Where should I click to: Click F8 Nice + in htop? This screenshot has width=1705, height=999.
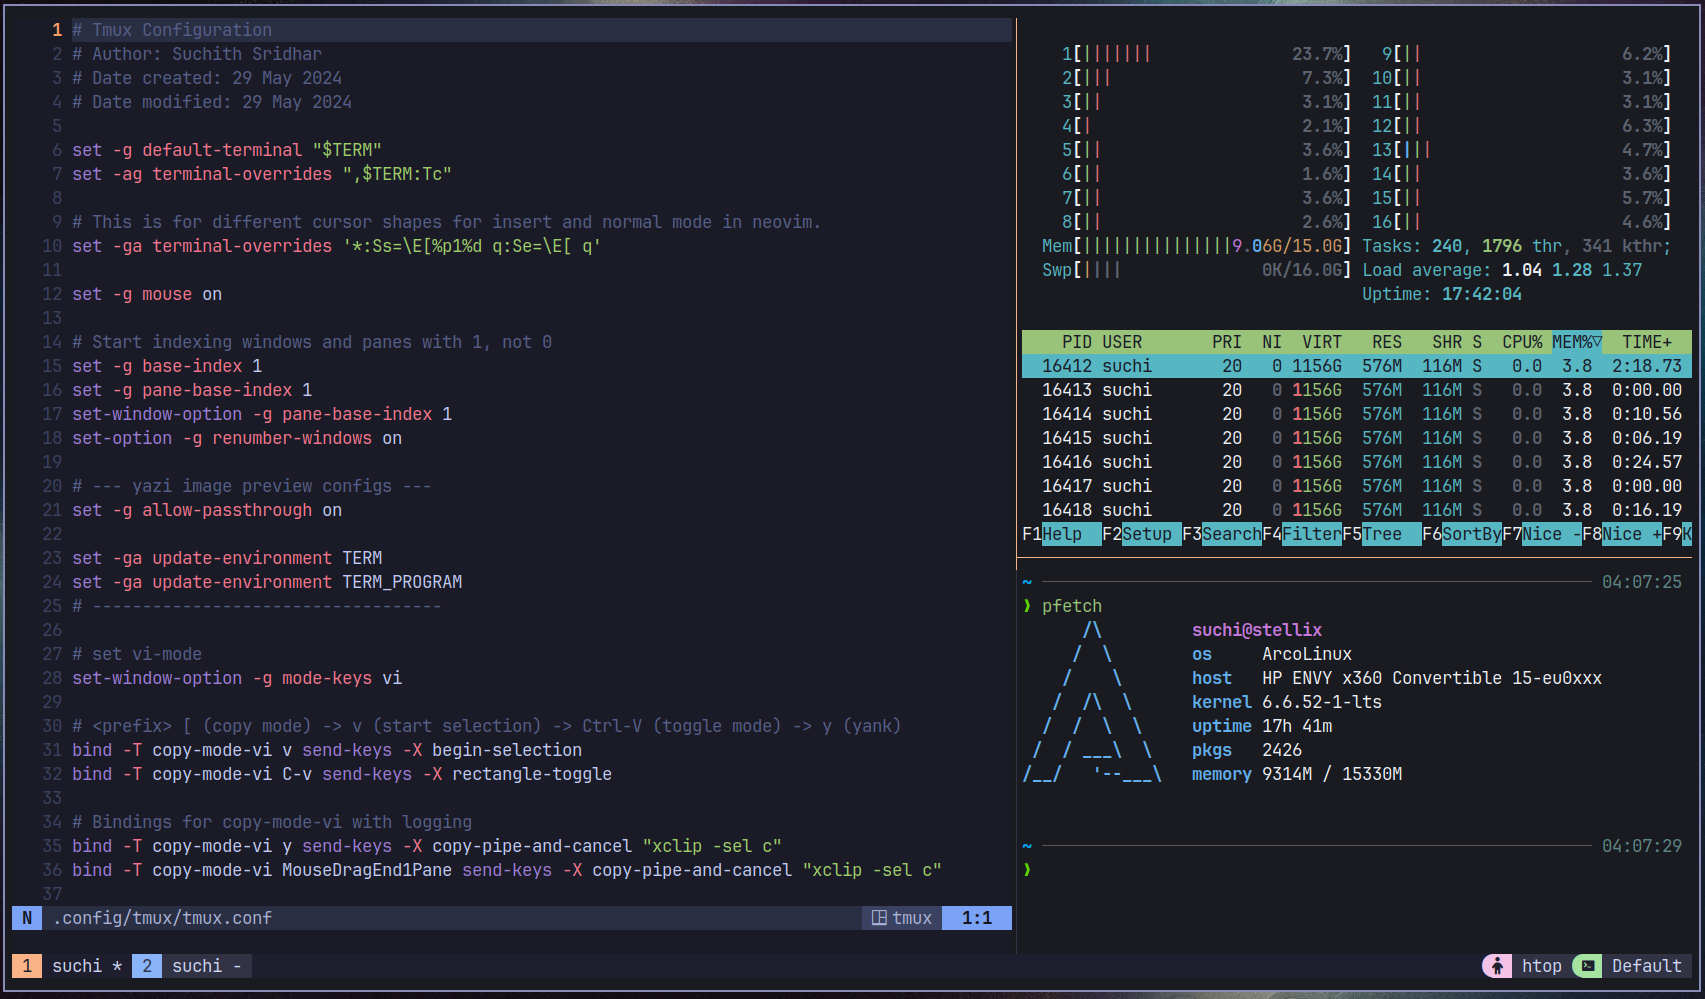1622,534
